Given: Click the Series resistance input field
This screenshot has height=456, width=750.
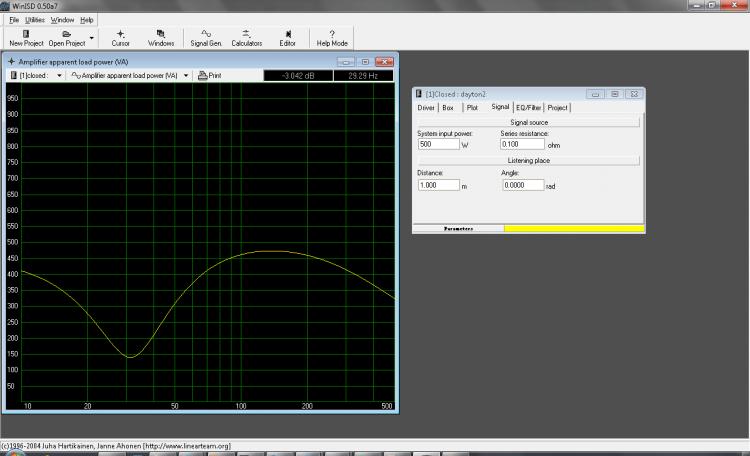Looking at the screenshot, I should 522,144.
